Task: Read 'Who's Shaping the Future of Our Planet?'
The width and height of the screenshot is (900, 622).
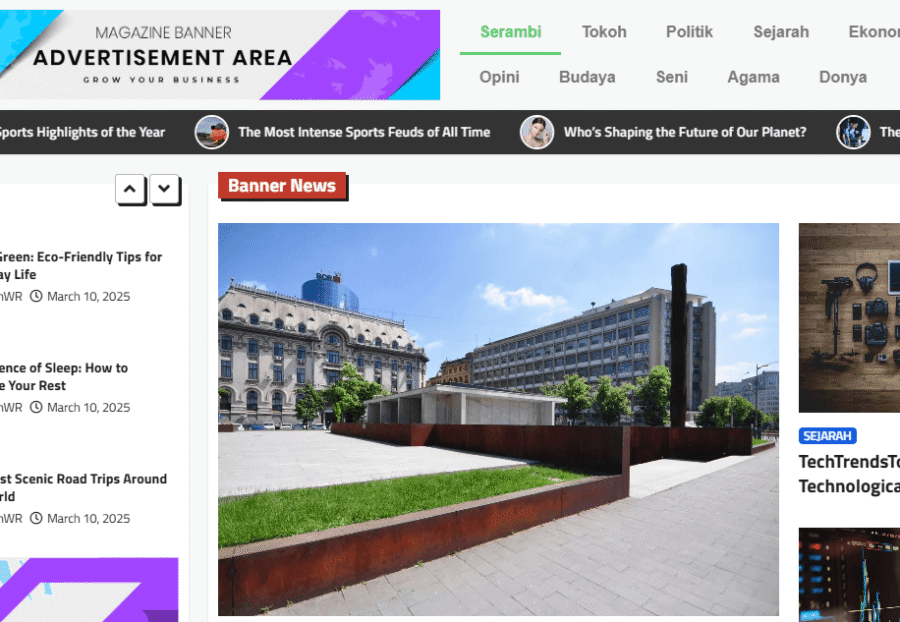Action: (x=685, y=132)
